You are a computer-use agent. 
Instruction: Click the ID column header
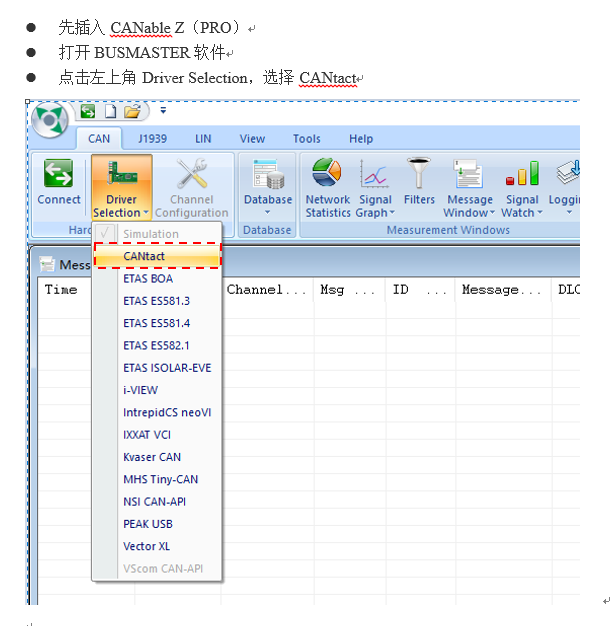(x=420, y=289)
